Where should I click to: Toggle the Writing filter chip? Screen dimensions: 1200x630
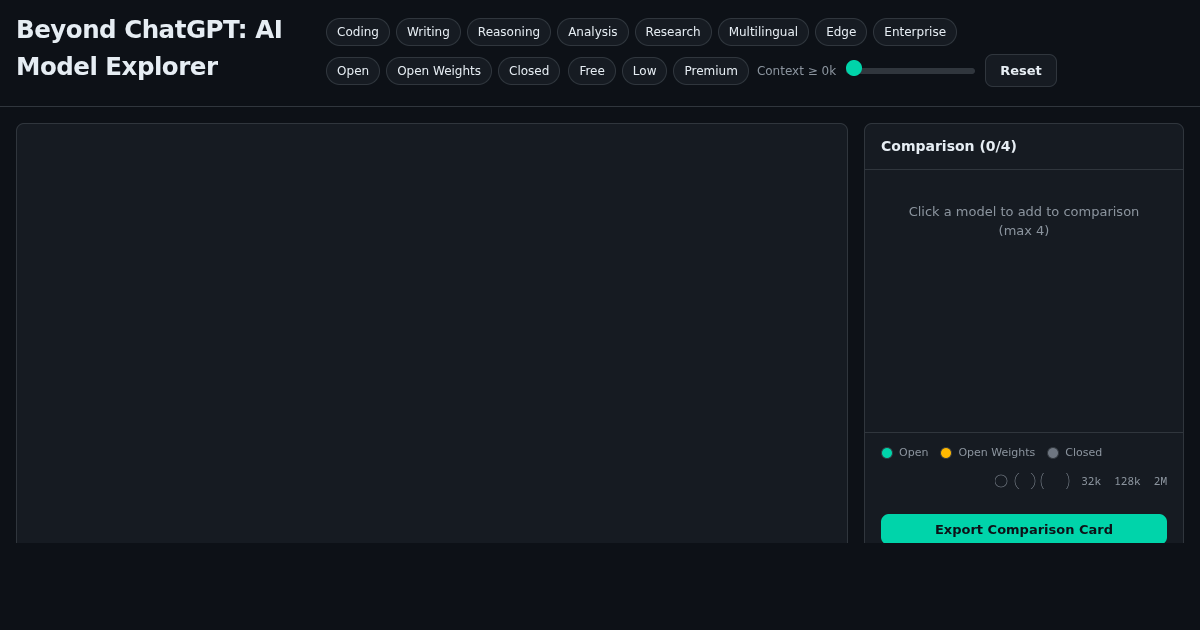click(428, 32)
